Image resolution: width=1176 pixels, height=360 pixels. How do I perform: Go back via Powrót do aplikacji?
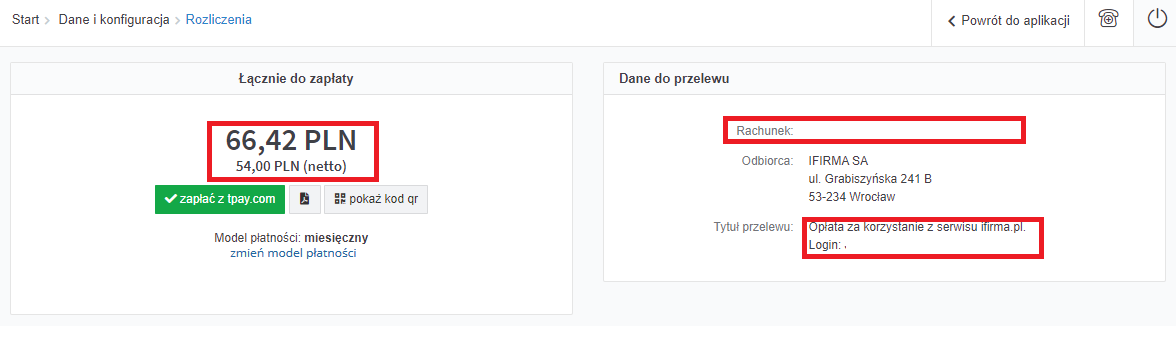tap(1008, 21)
